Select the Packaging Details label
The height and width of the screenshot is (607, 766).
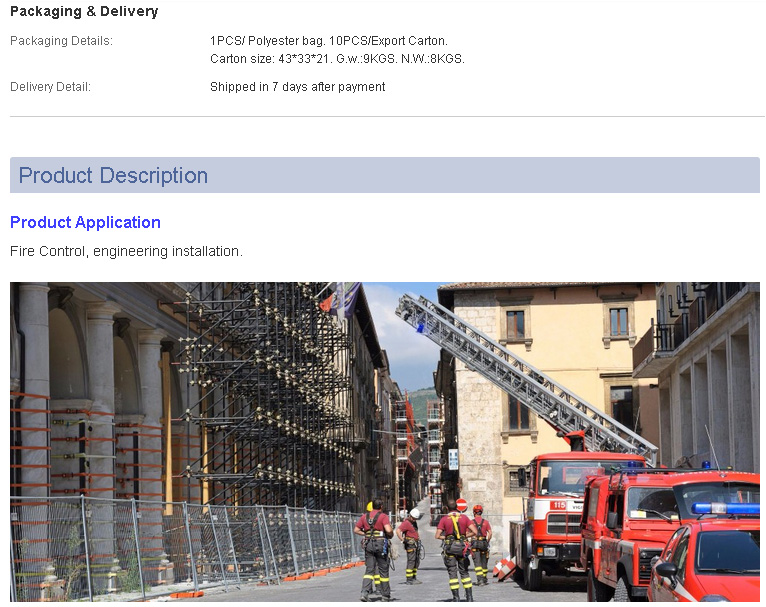coord(62,41)
